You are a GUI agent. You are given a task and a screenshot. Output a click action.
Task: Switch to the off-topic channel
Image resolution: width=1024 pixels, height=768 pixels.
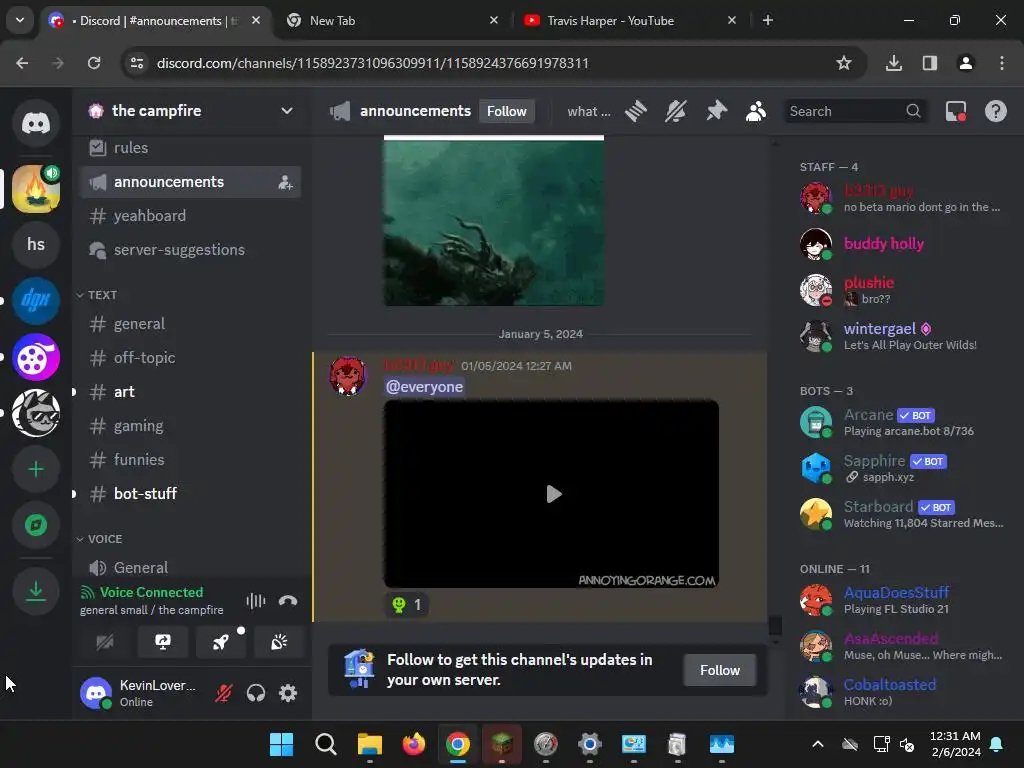[190, 358]
